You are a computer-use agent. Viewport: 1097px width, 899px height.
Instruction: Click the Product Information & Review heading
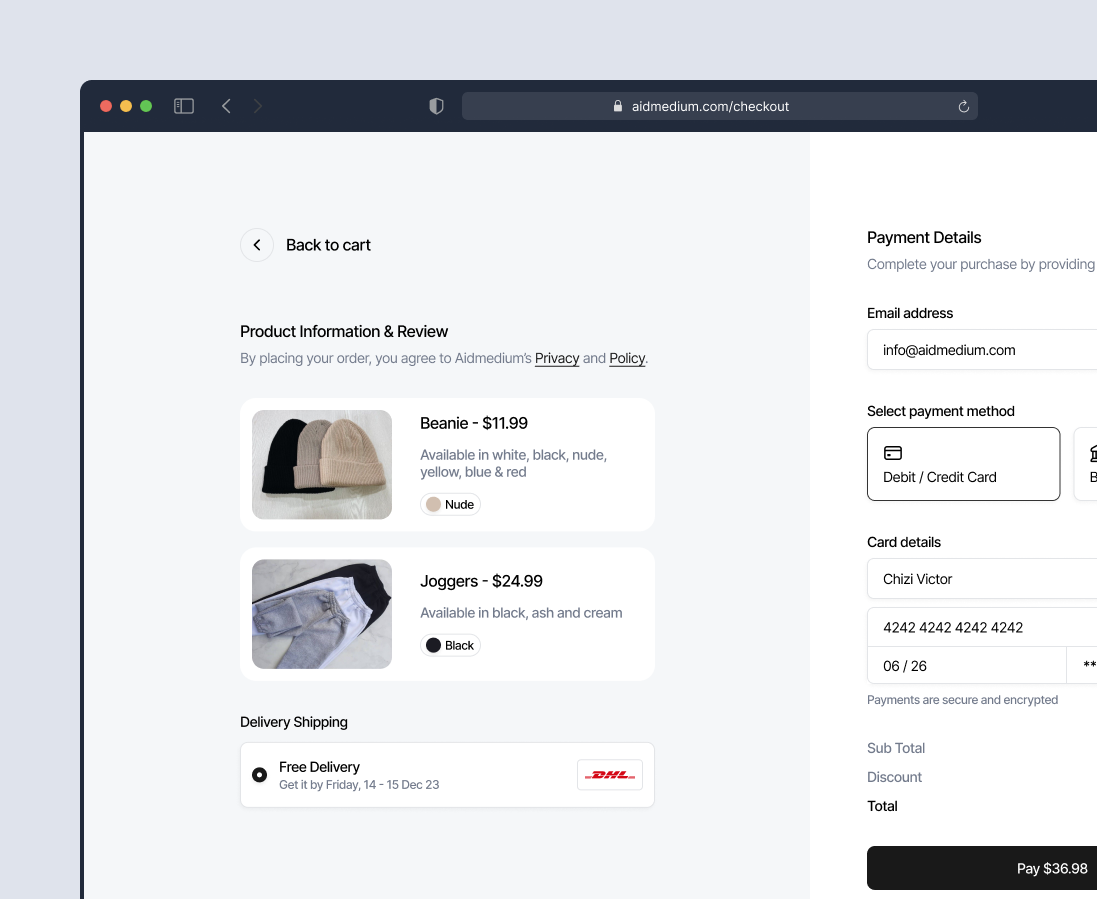(x=344, y=332)
